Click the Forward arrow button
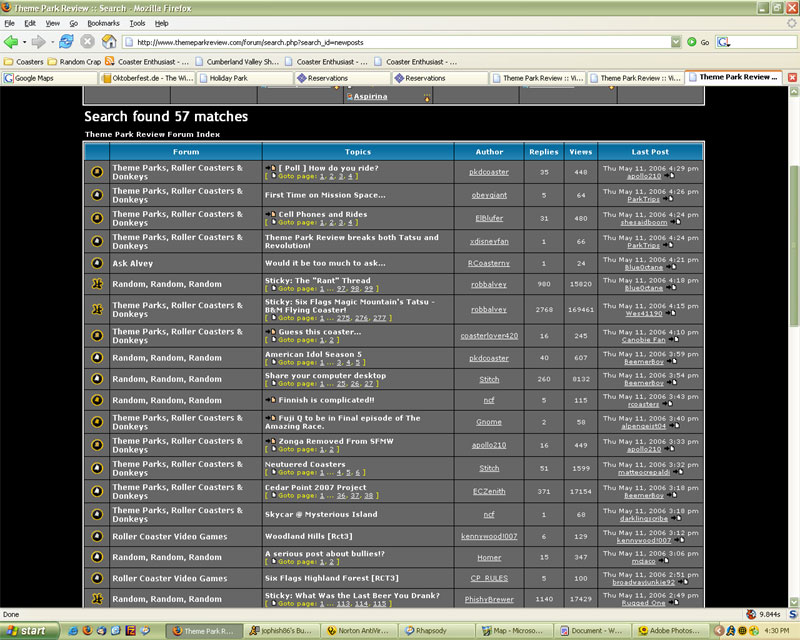 [x=38, y=42]
